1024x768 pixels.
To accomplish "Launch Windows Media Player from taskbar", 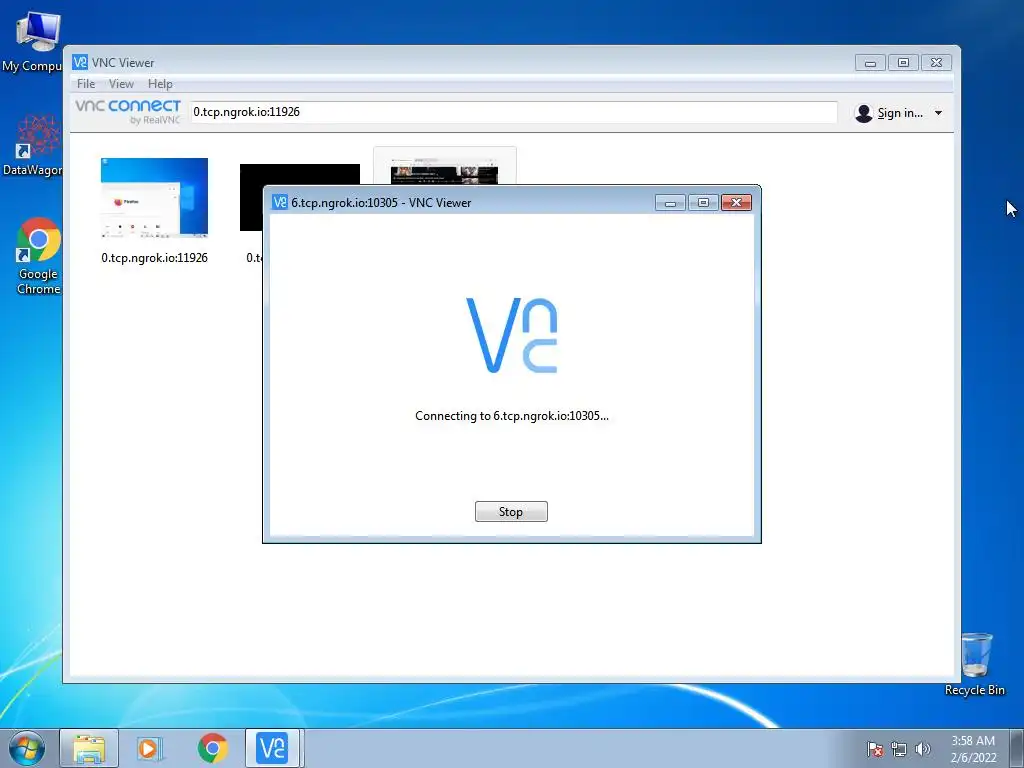I will (150, 748).
